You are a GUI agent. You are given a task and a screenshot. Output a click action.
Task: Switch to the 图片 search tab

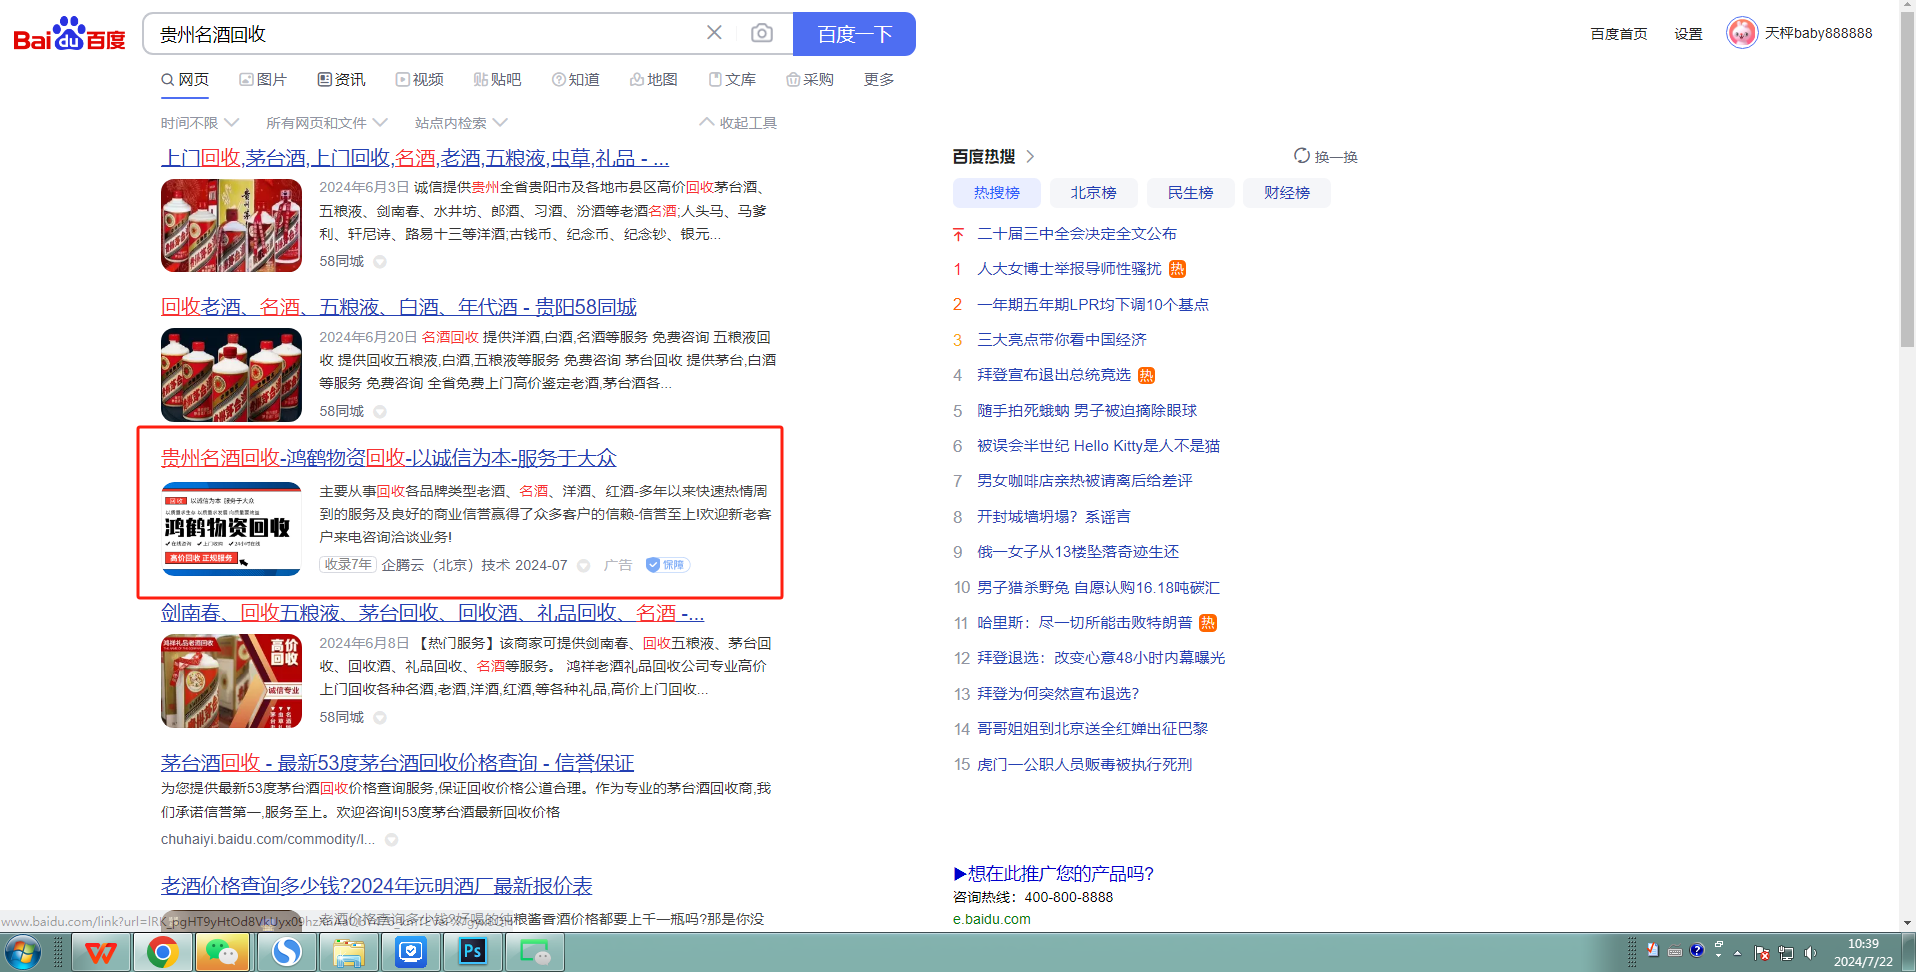click(x=263, y=80)
